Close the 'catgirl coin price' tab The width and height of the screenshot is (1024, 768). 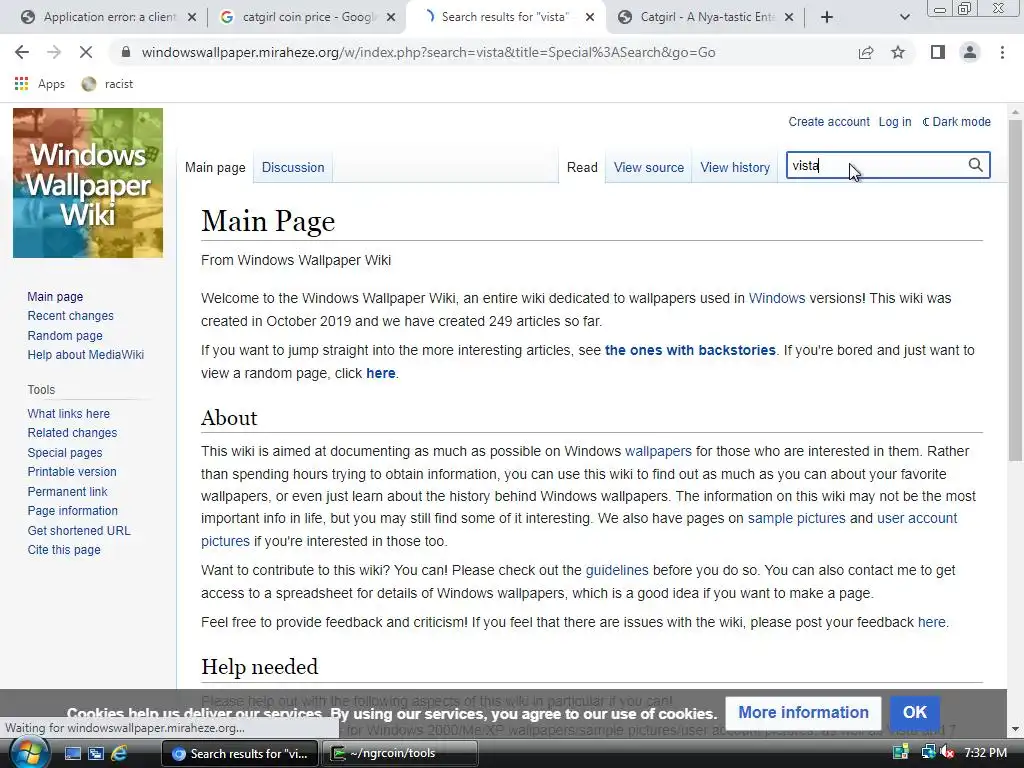391,17
